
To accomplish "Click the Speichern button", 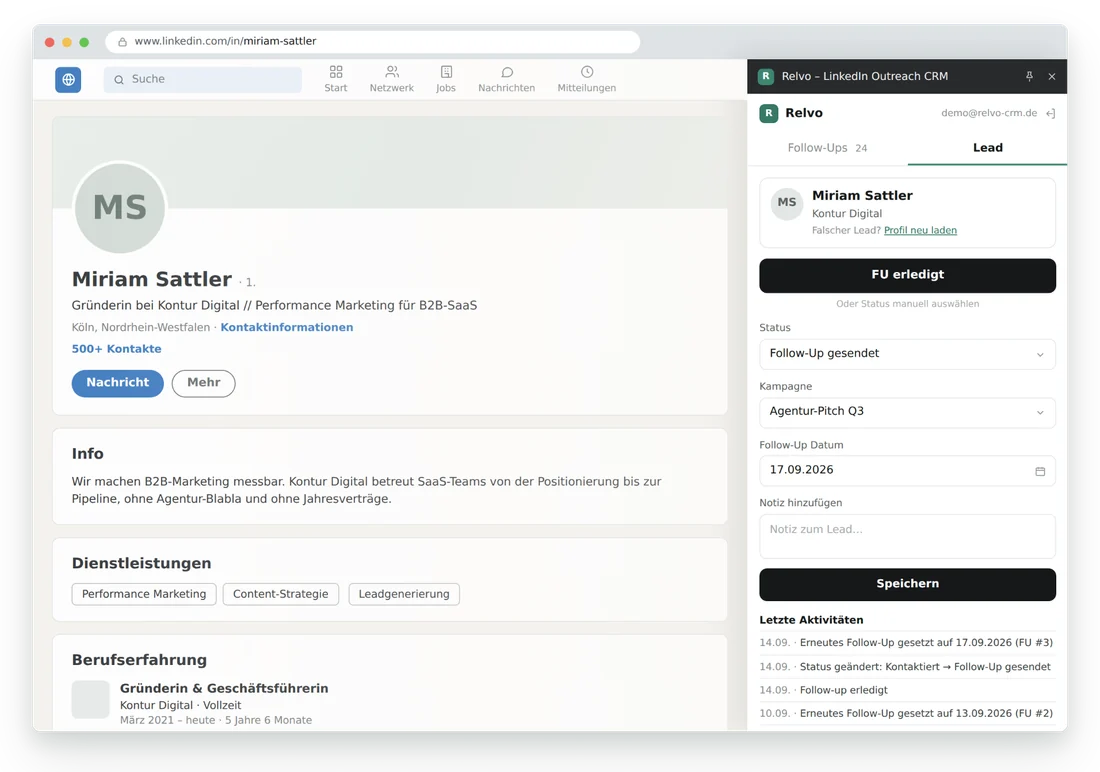I will point(907,584).
